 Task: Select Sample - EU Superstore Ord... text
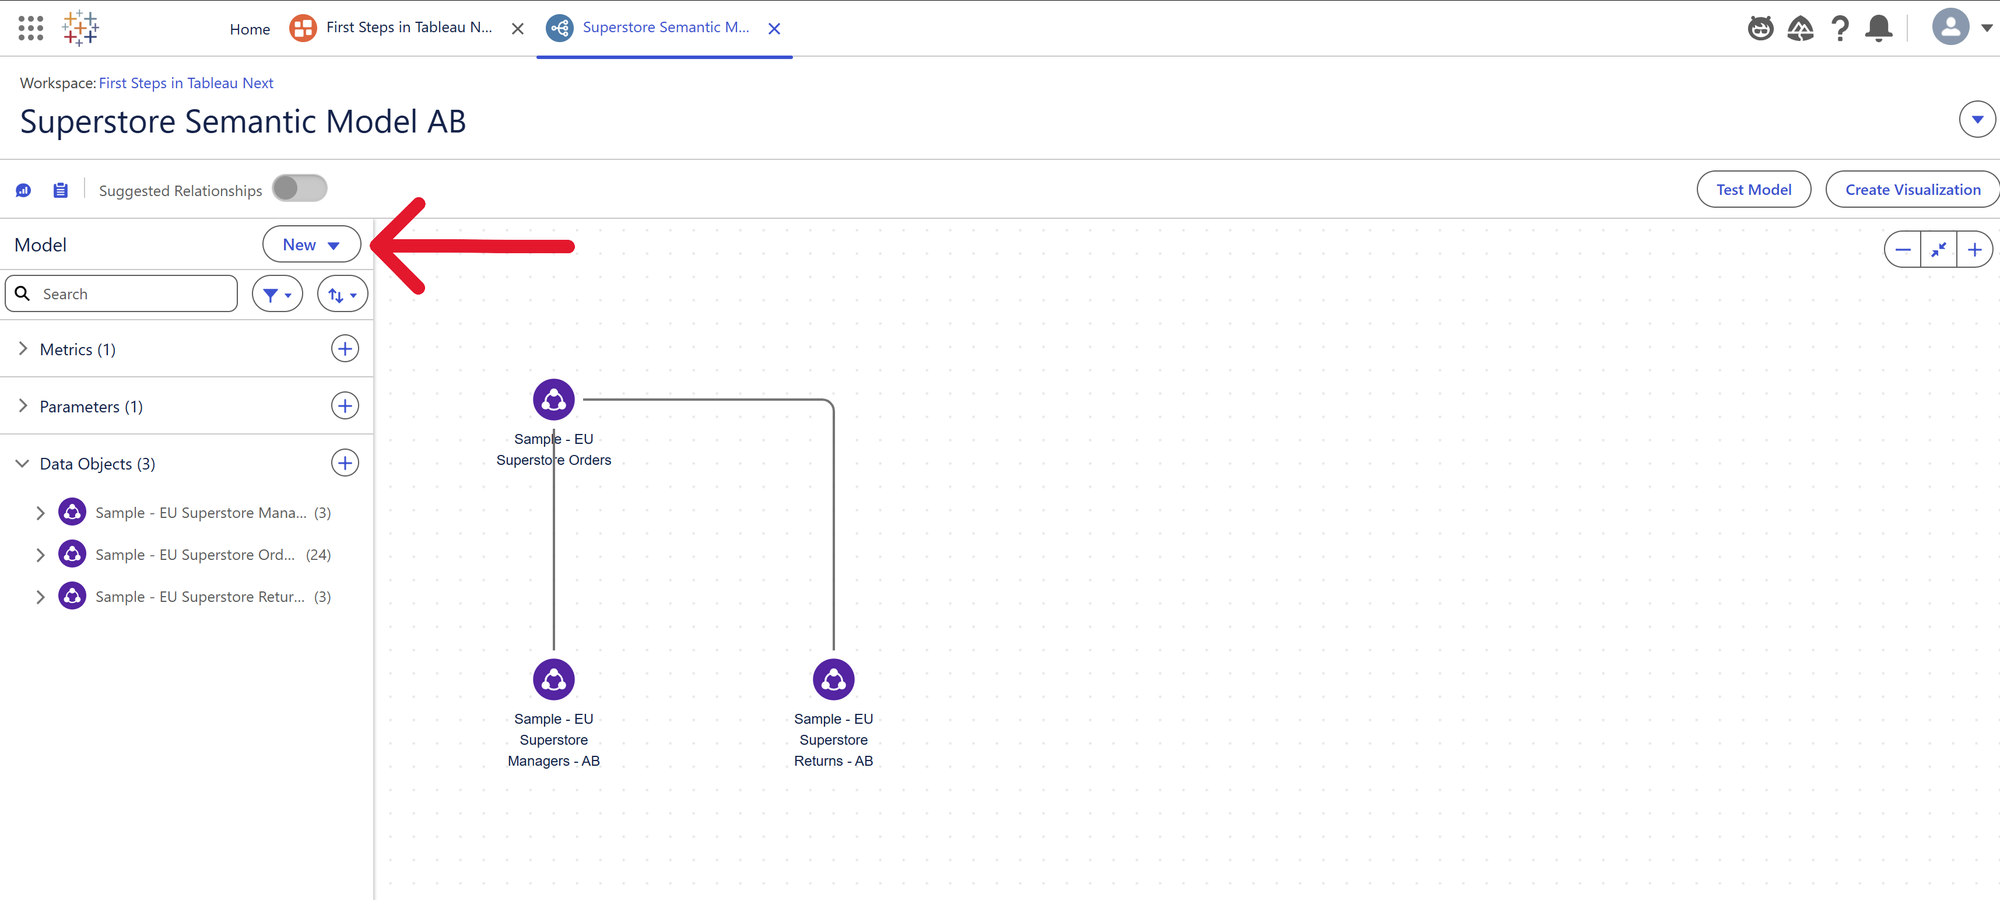click(x=195, y=555)
